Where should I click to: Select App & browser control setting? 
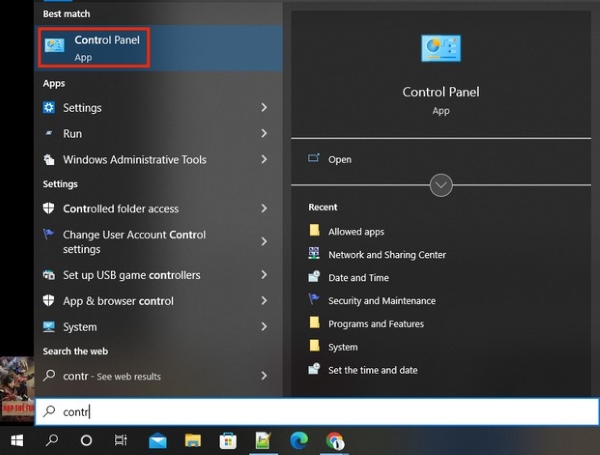pos(158,300)
